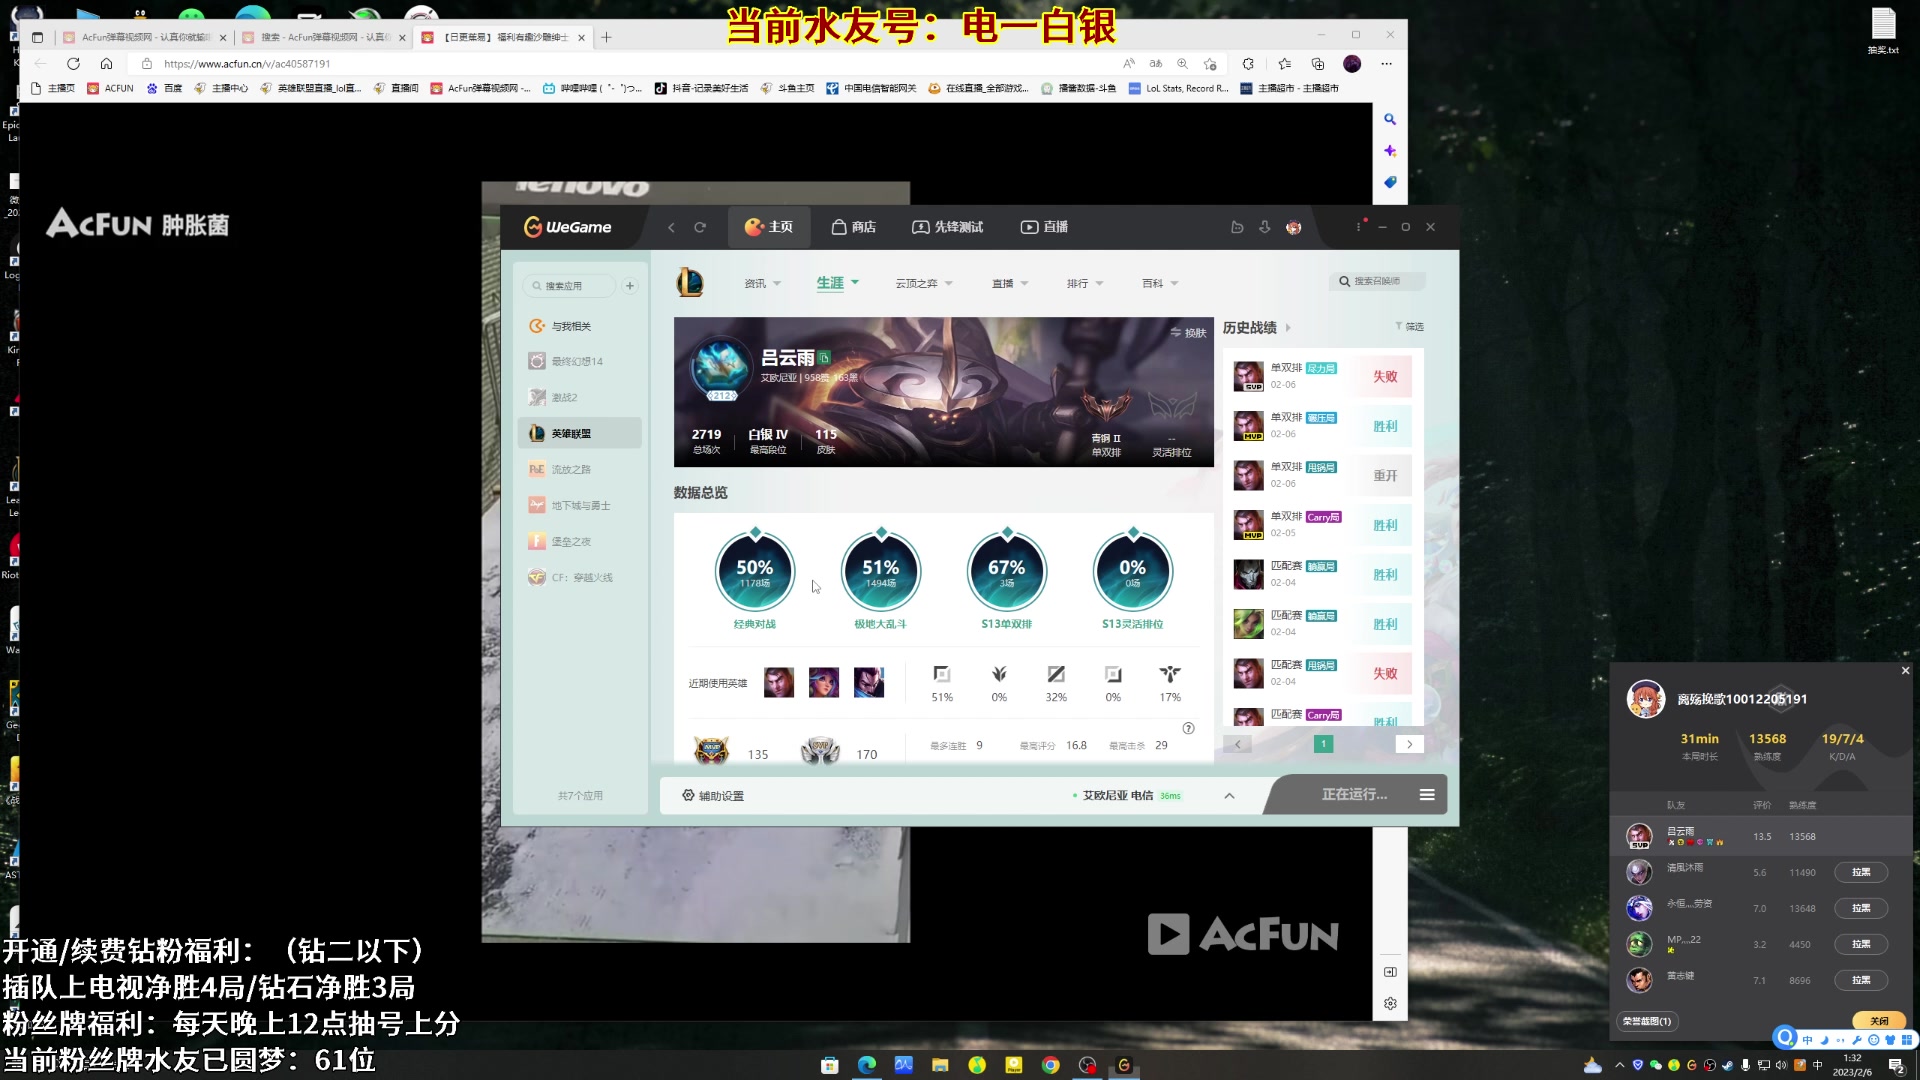1920x1080 pixels.
Task: Click the Edge sidebar Copilot sparkle icon
Action: [1389, 151]
